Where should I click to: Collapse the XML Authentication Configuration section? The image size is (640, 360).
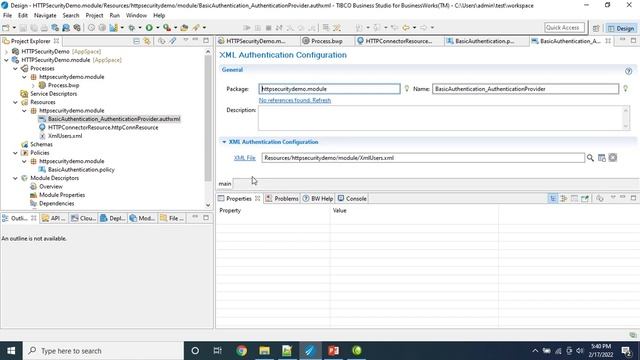224,142
